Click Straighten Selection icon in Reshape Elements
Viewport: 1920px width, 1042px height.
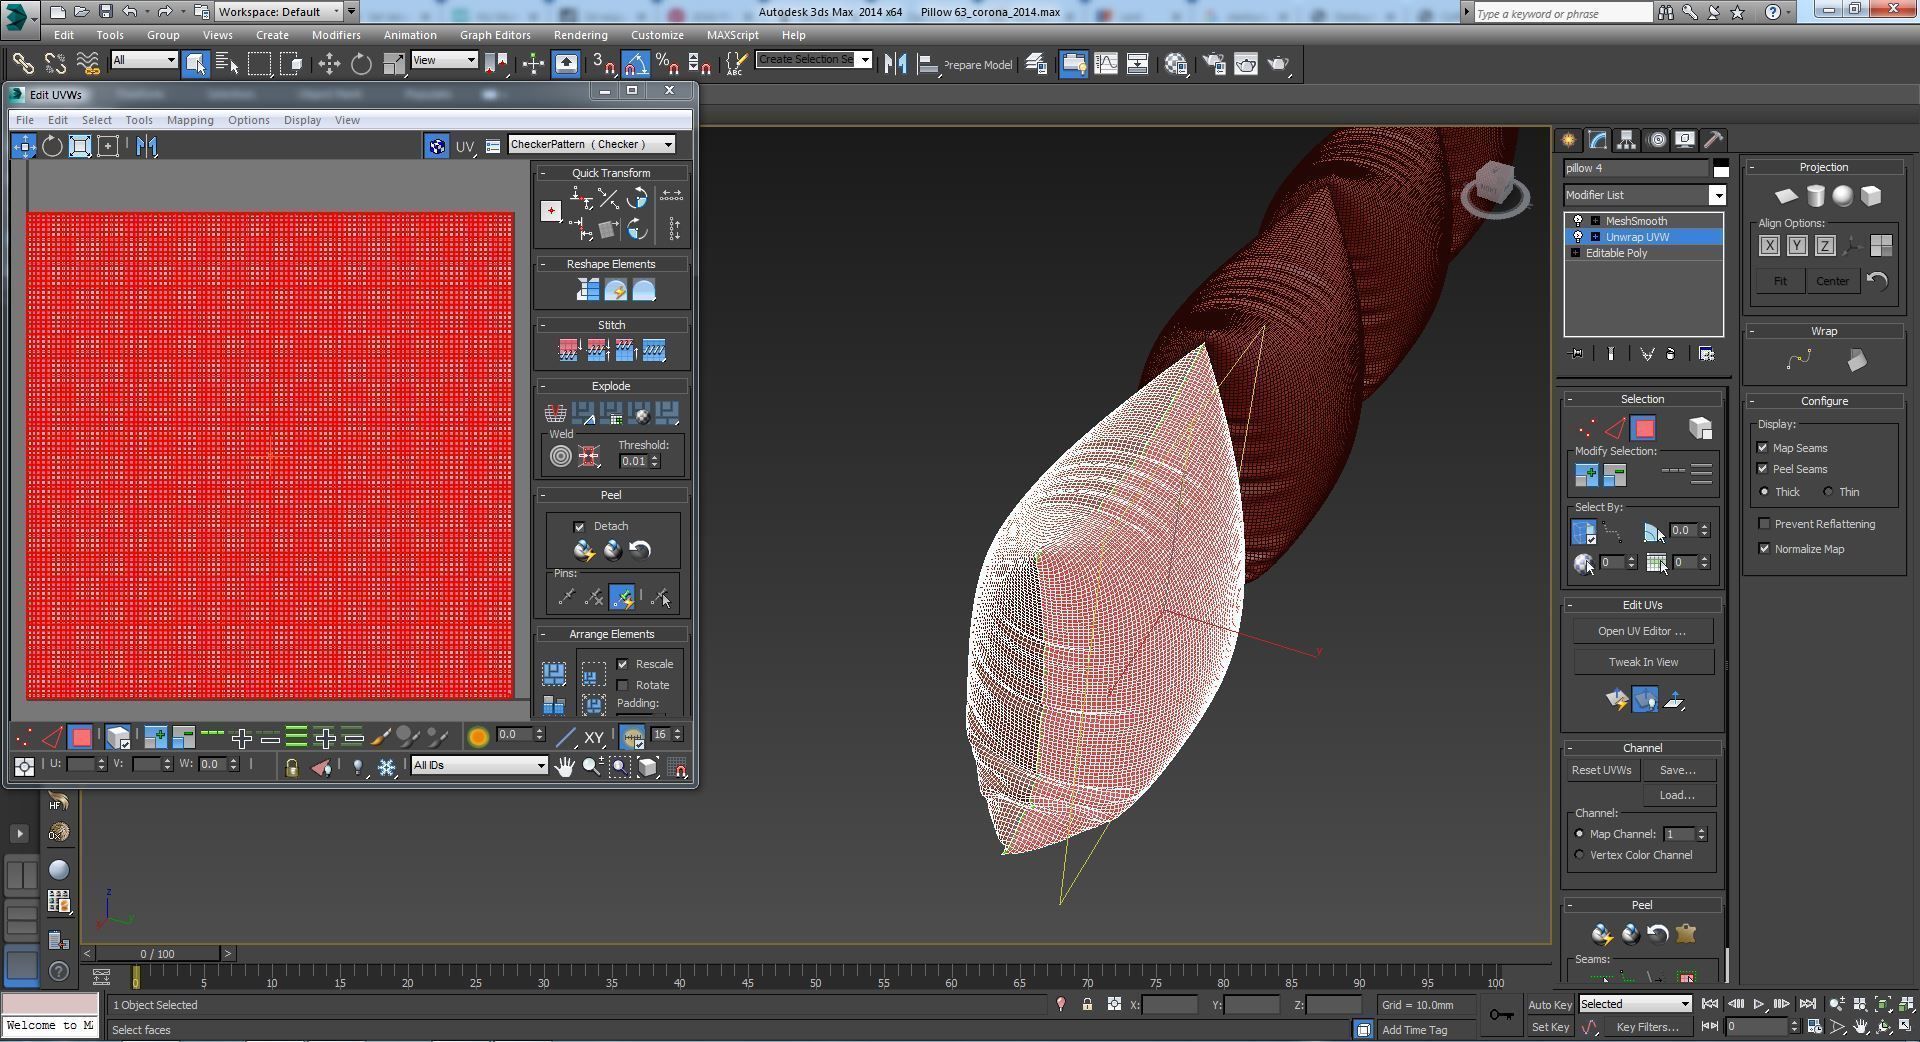tap(587, 290)
